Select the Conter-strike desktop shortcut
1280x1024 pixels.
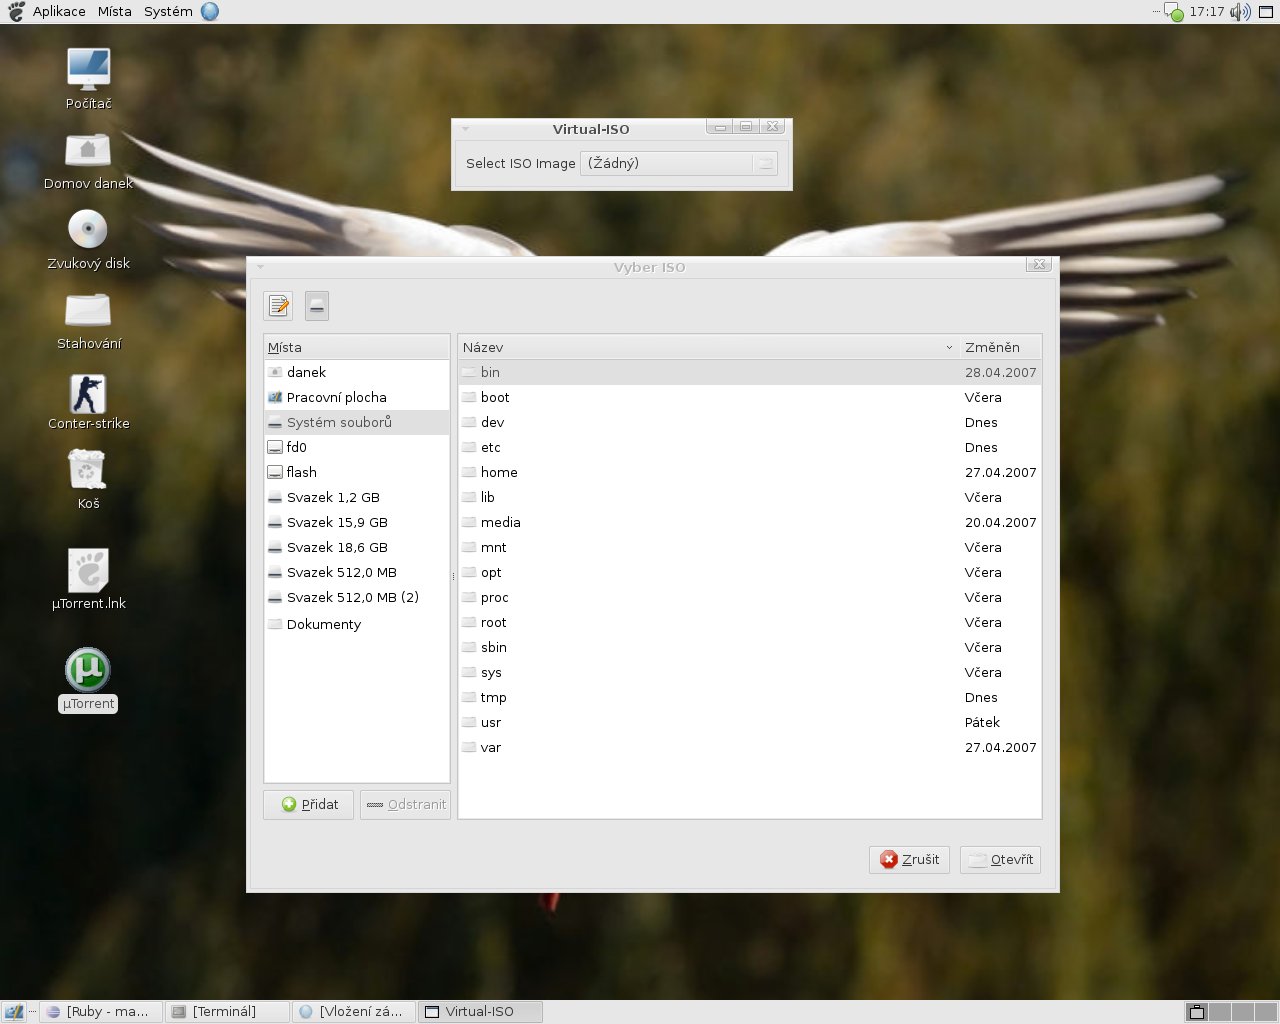click(x=88, y=395)
